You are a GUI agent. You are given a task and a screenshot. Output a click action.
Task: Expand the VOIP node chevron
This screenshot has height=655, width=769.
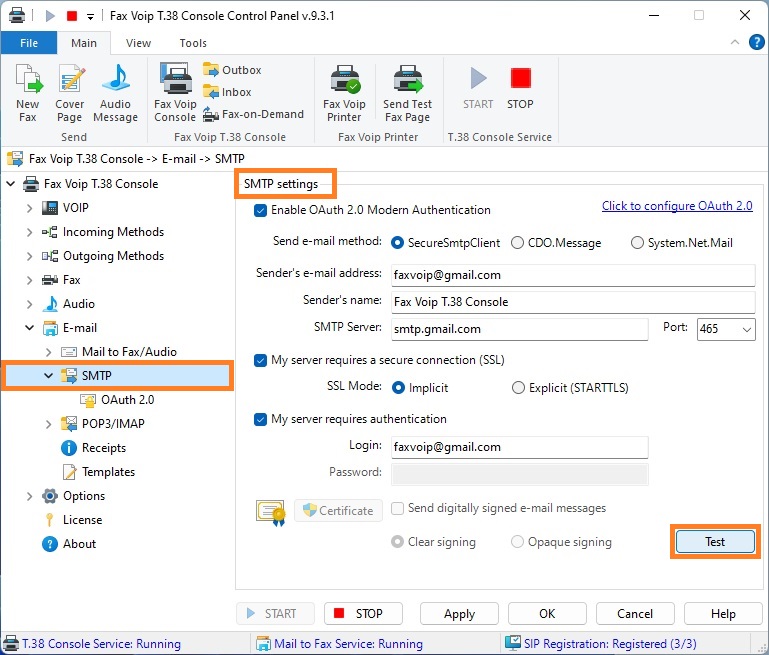29,208
